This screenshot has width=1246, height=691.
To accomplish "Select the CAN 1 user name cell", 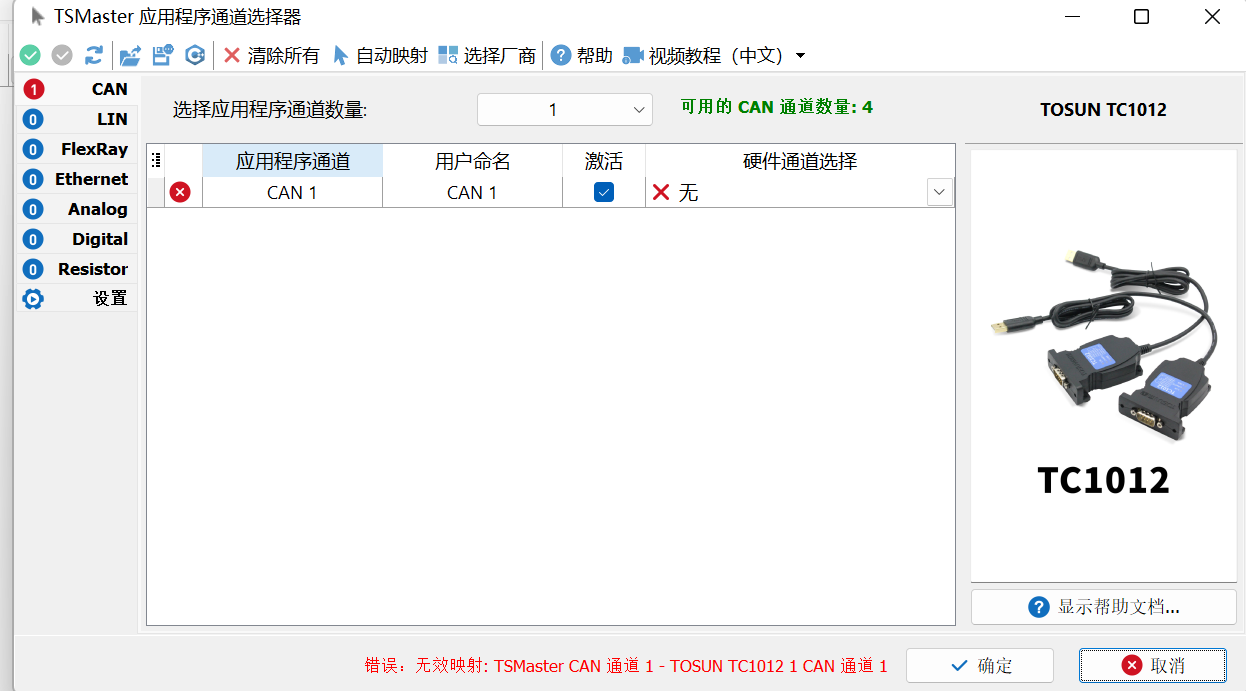I will (x=472, y=192).
